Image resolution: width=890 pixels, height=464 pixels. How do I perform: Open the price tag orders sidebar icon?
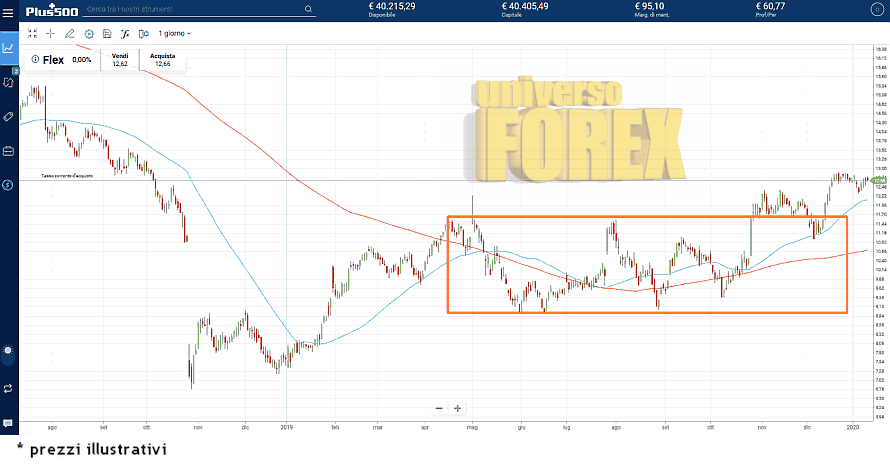click(8, 117)
